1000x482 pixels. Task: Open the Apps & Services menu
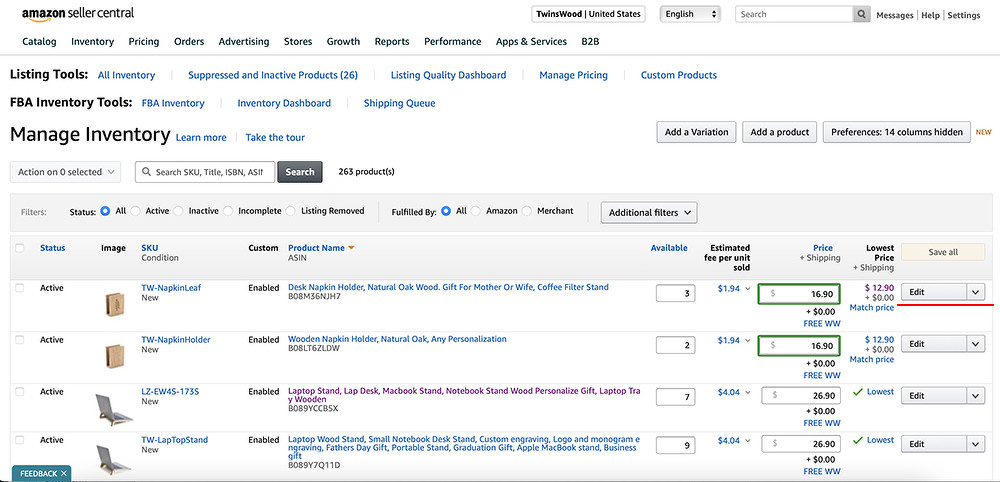pyautogui.click(x=531, y=41)
